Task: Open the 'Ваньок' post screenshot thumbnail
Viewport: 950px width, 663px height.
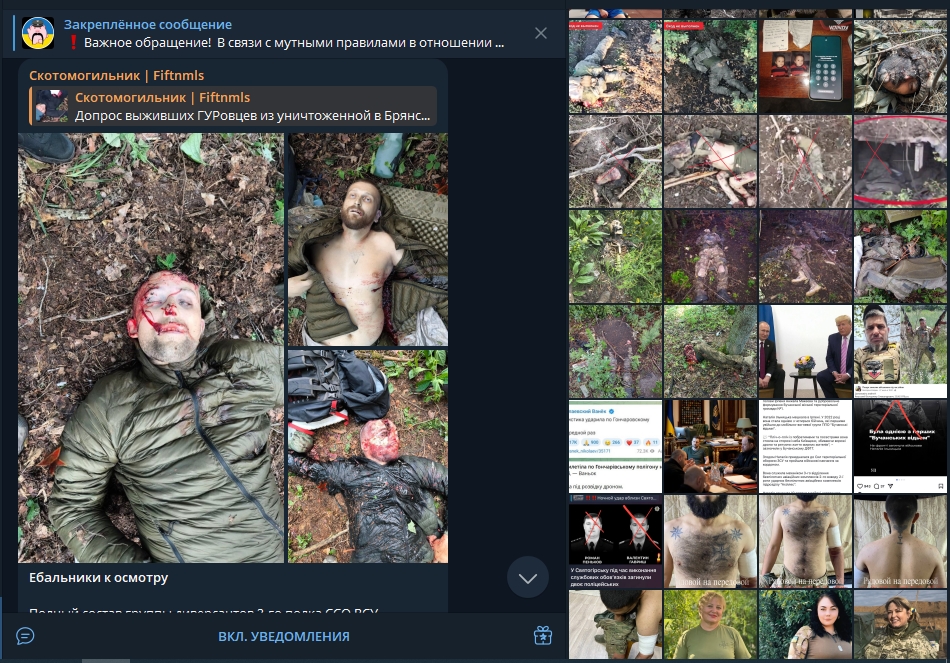Action: pos(615,446)
